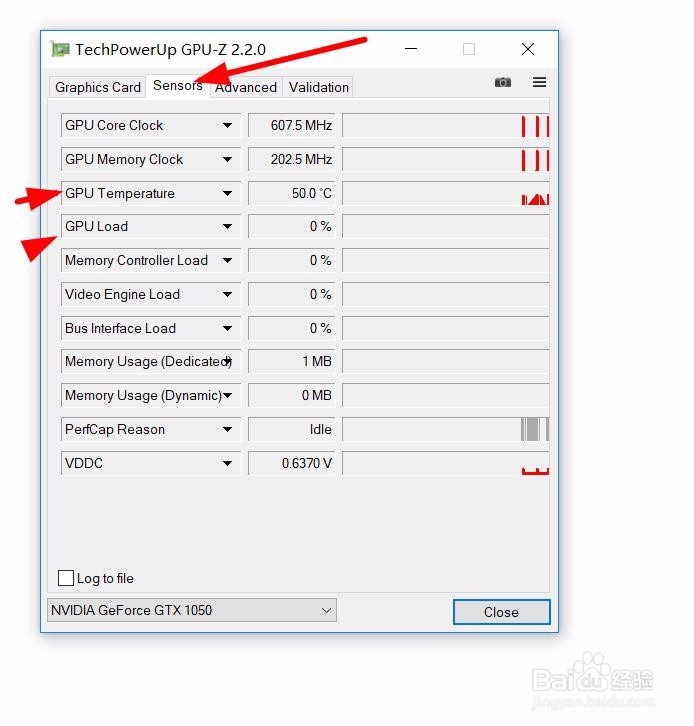This screenshot has width=694, height=726.
Task: Click the GPU Load history graph
Action: click(446, 226)
